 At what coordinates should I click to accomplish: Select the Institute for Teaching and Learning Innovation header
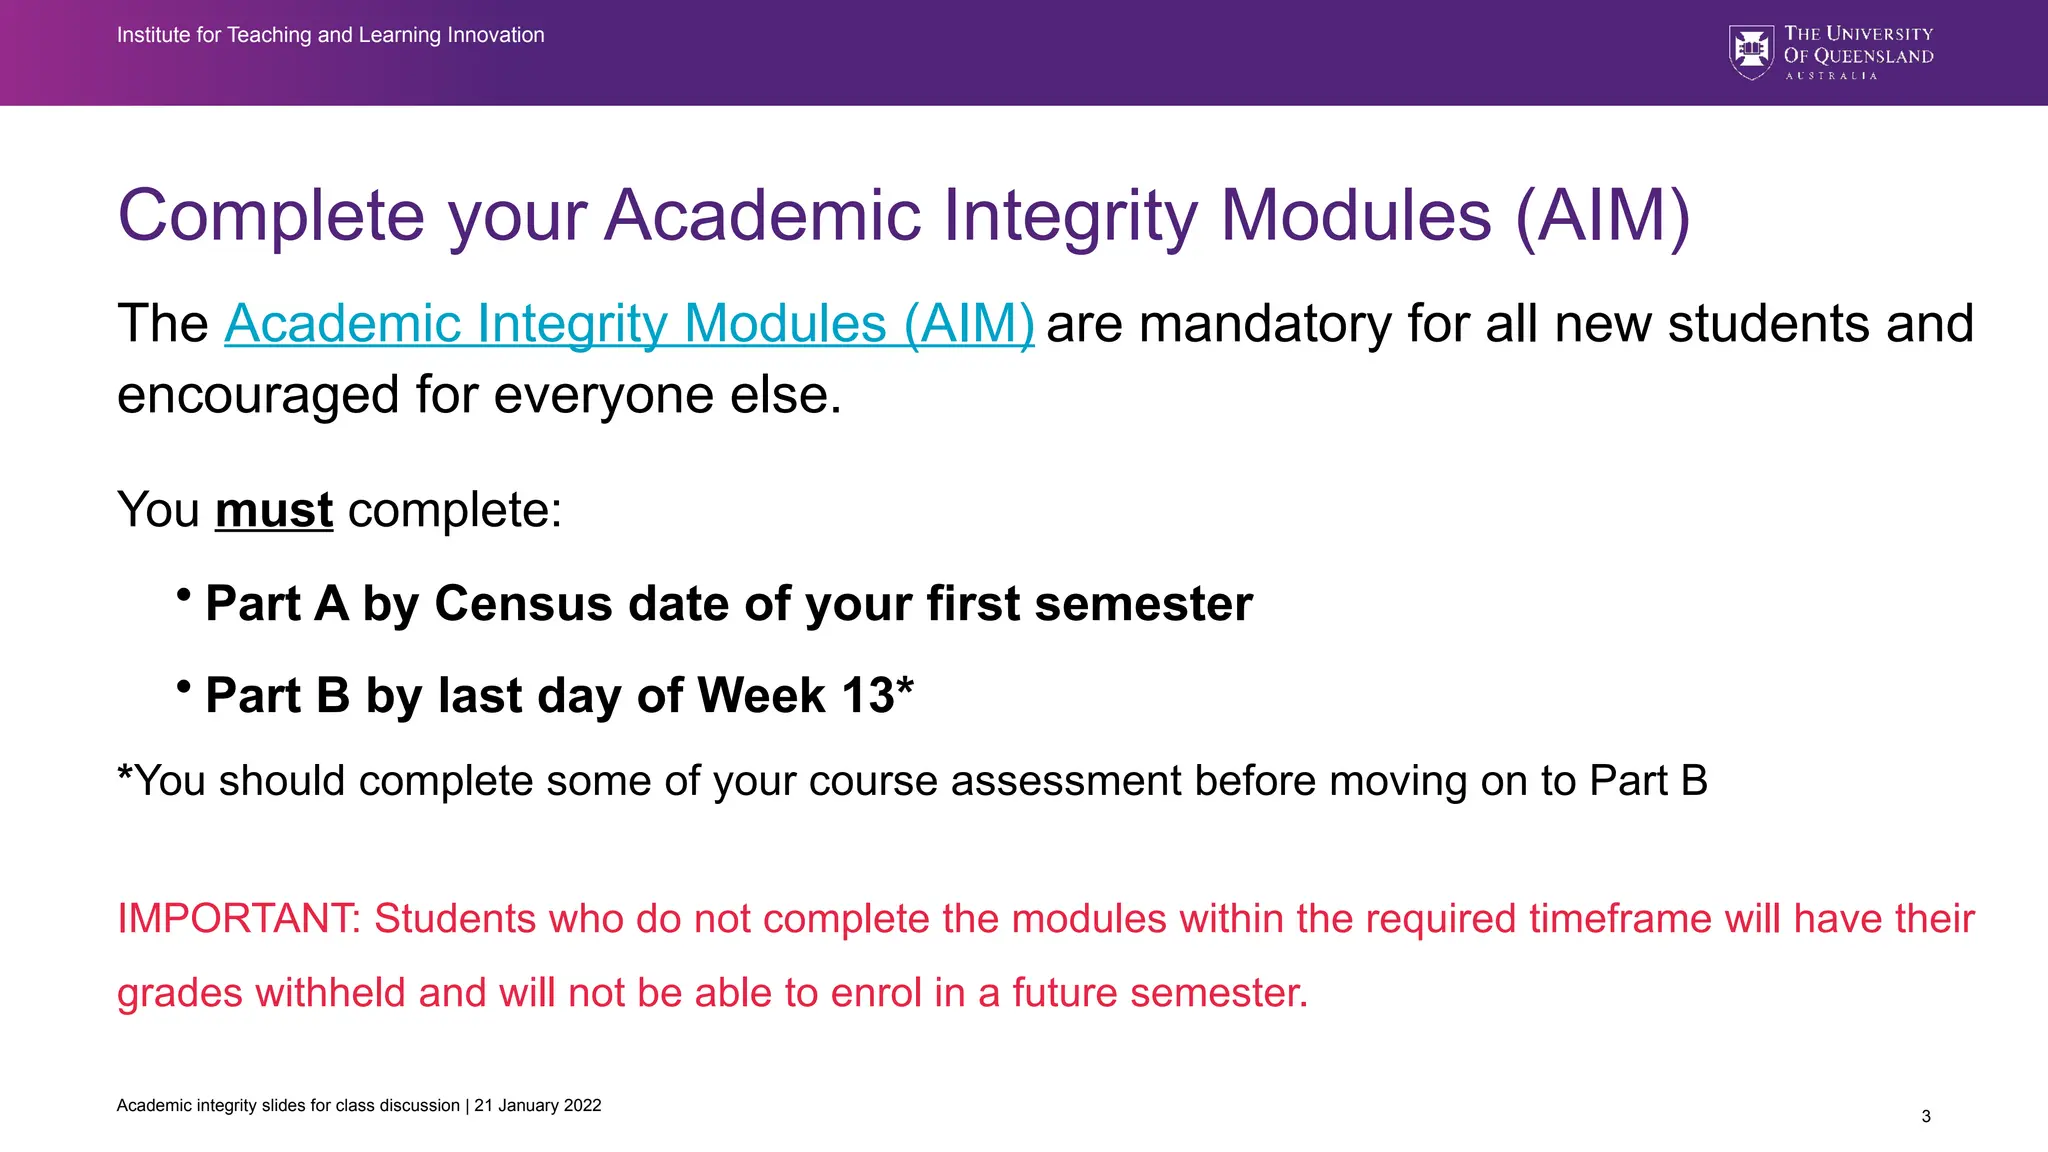330,35
